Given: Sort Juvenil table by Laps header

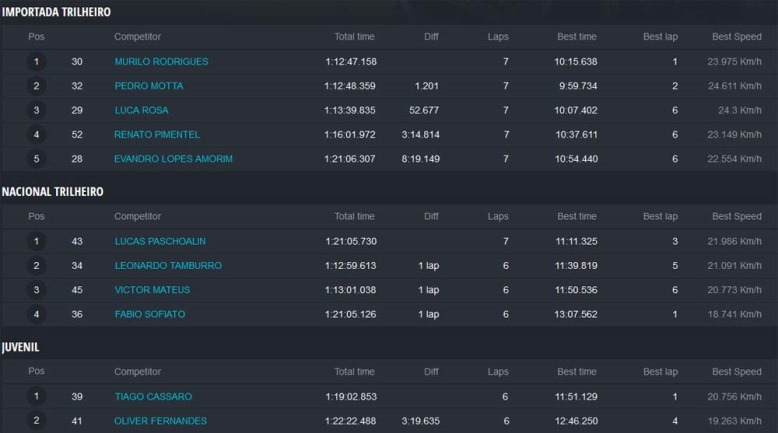Looking at the screenshot, I should click(x=498, y=371).
